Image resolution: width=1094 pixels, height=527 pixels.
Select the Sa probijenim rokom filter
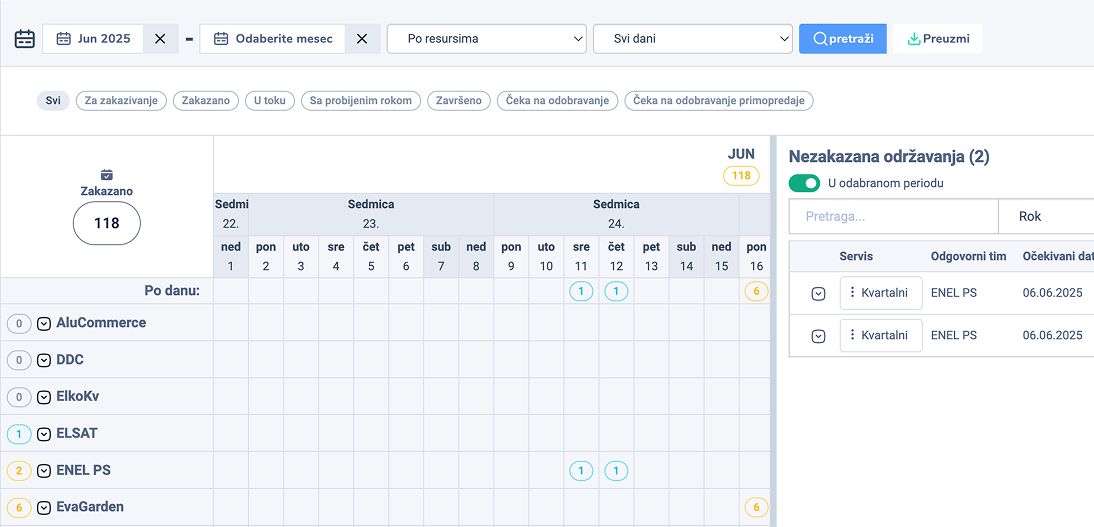(361, 101)
